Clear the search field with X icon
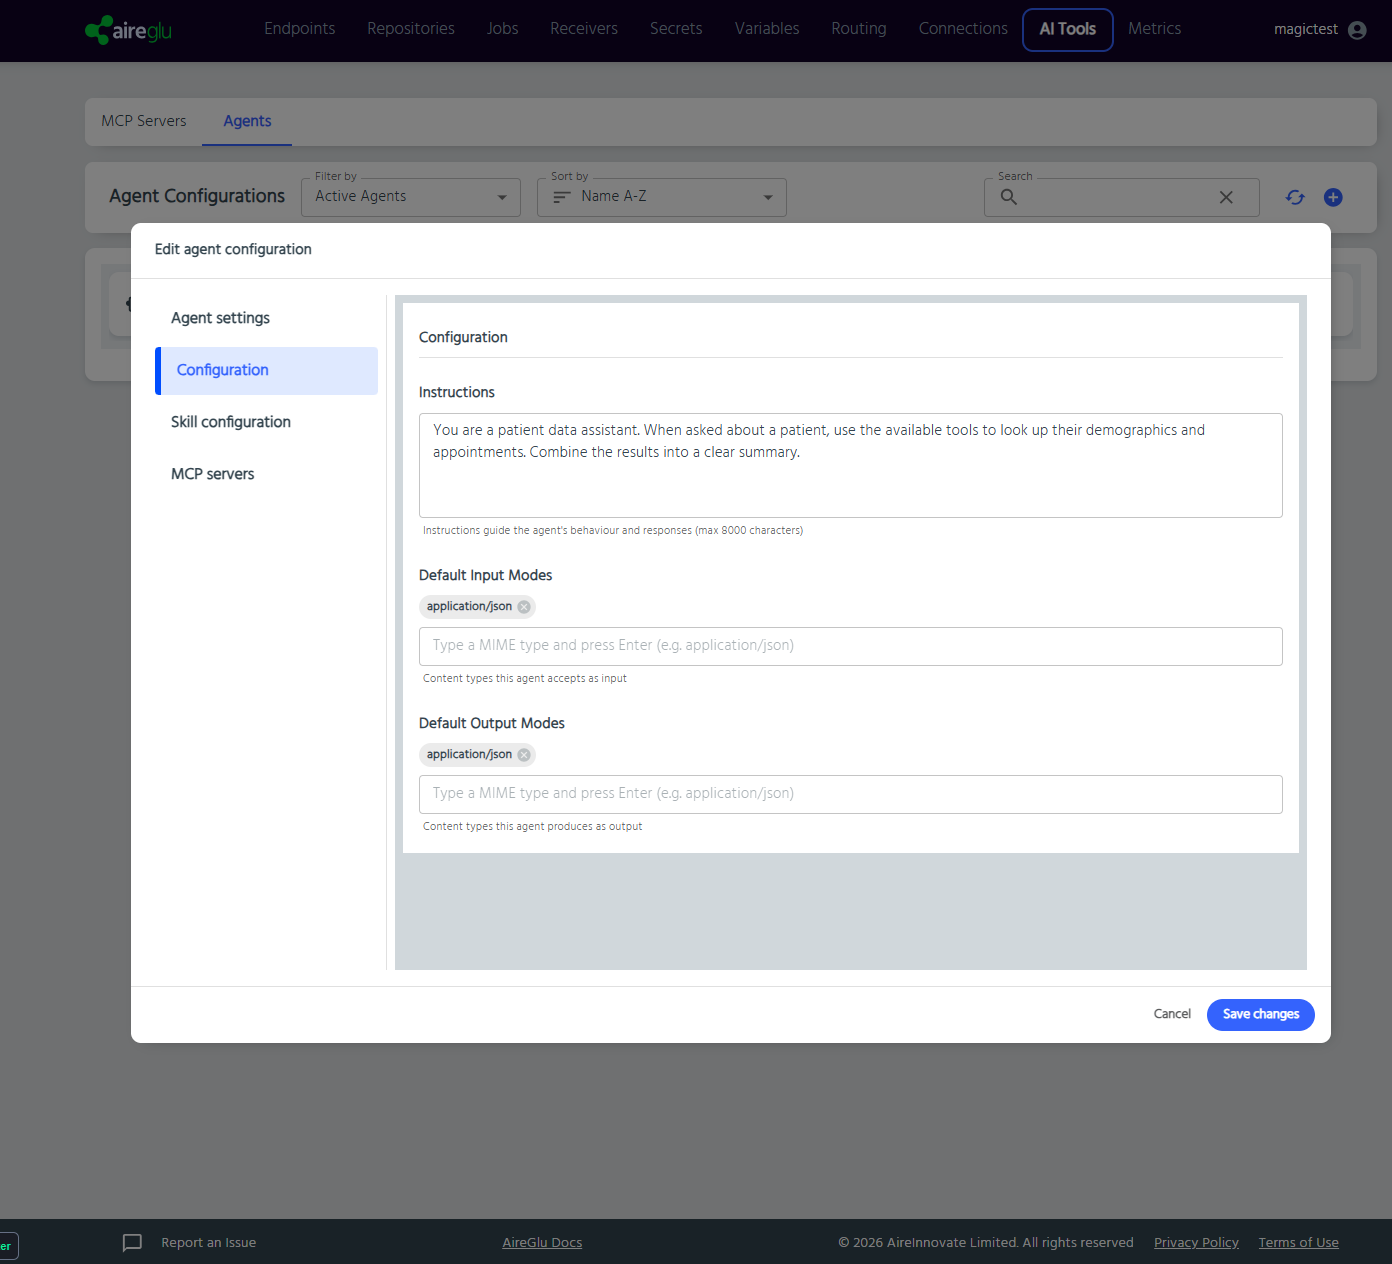This screenshot has height=1264, width=1392. tap(1226, 197)
